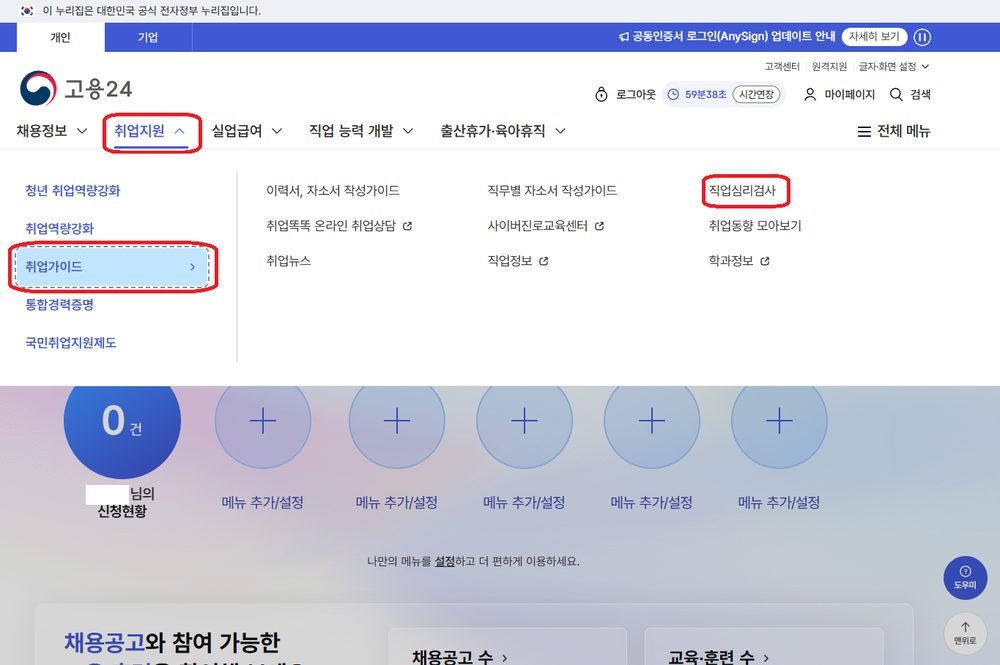Click the second 메뉴 추가/설정 plus circle
Image resolution: width=1000 pixels, height=665 pixels.
click(397, 421)
